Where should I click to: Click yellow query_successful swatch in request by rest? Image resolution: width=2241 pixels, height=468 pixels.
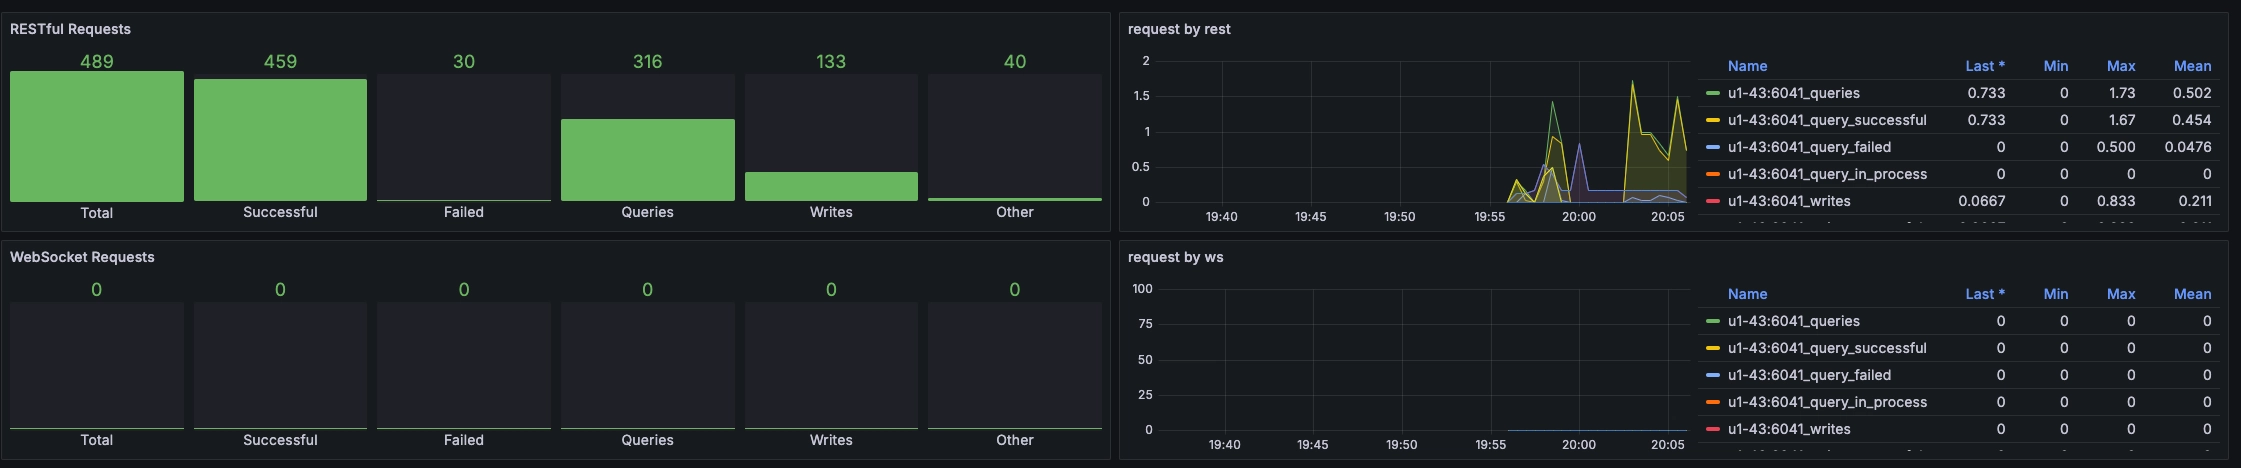(1712, 120)
